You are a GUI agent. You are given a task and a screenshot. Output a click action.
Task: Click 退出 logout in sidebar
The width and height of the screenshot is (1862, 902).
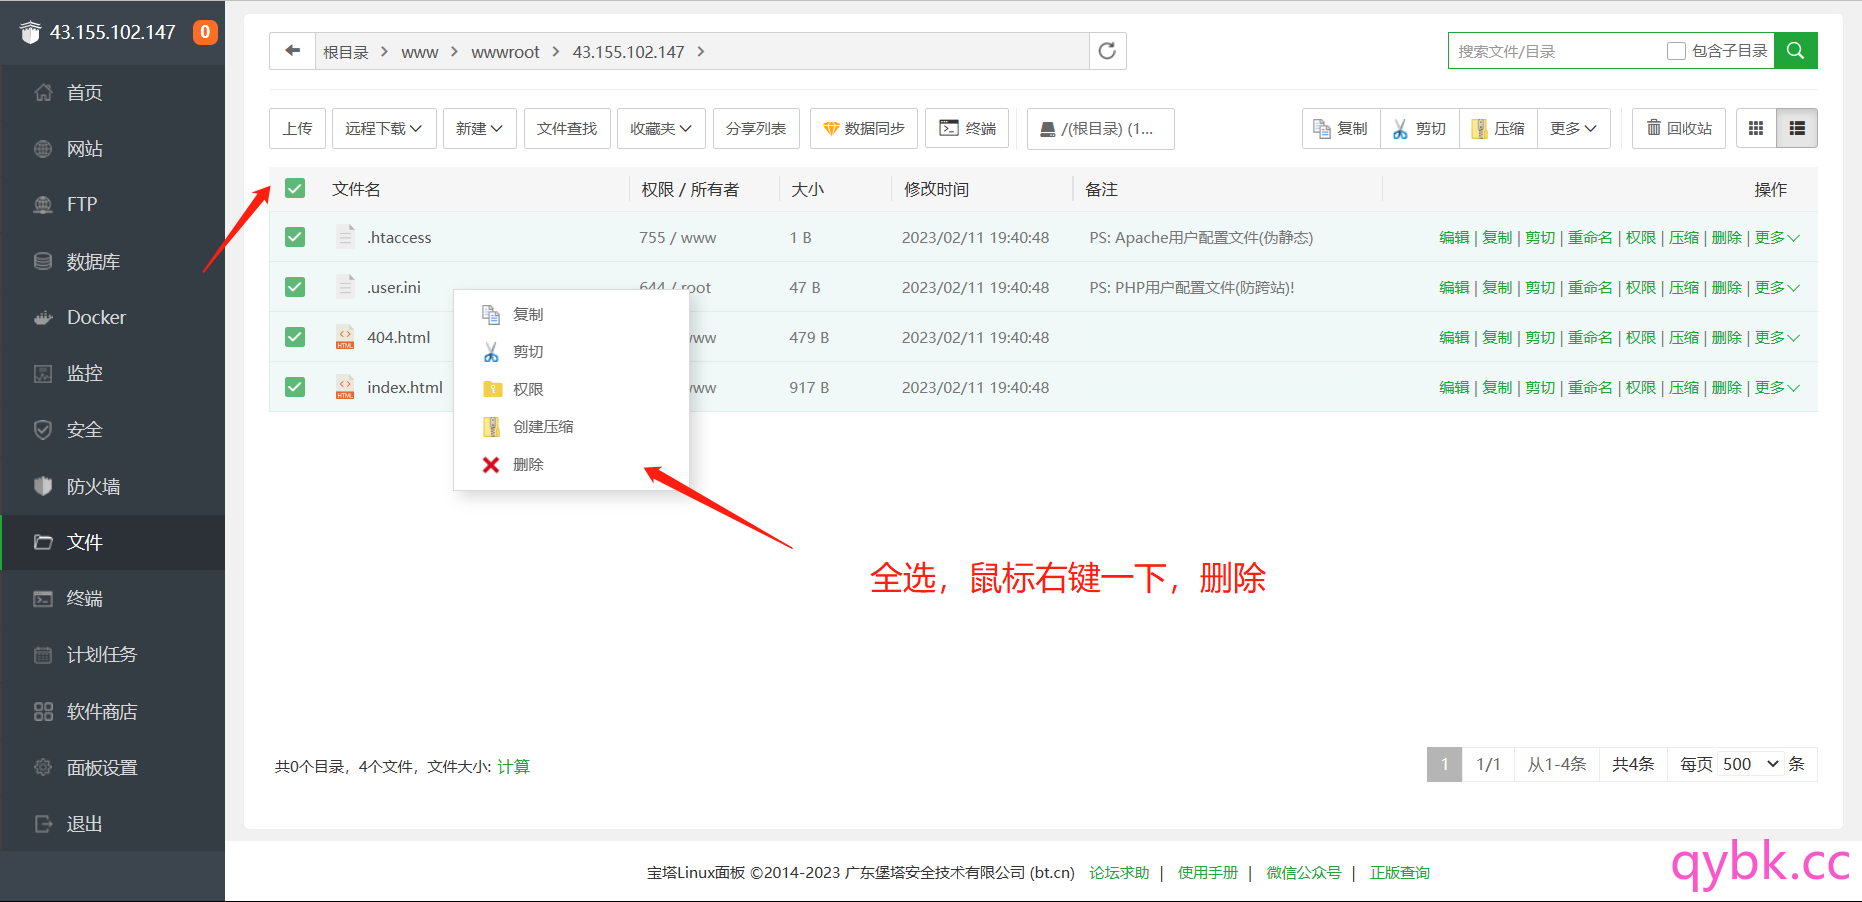tap(112, 823)
